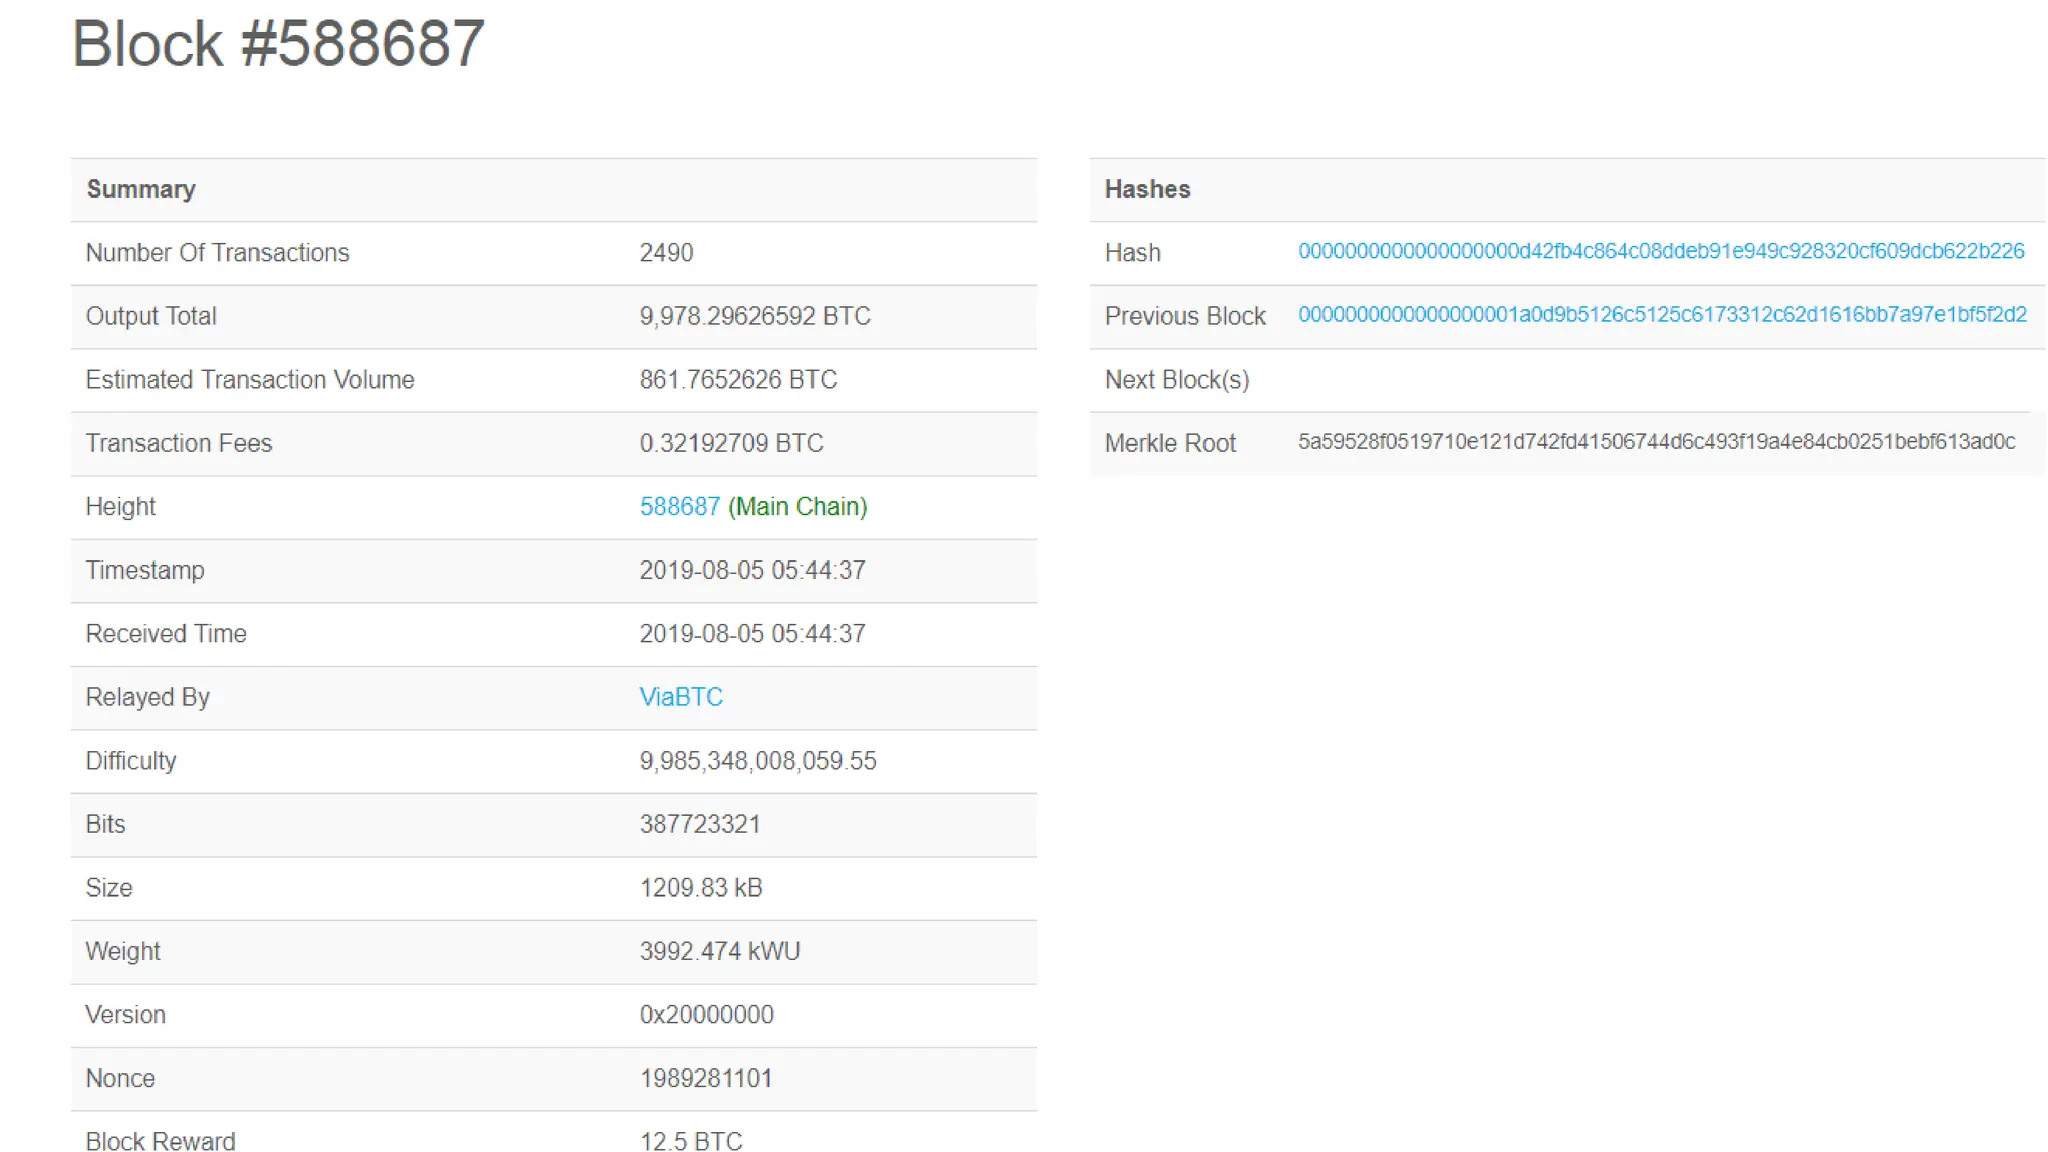
Task: Click the Merkle Root hash value
Action: pyautogui.click(x=1656, y=442)
